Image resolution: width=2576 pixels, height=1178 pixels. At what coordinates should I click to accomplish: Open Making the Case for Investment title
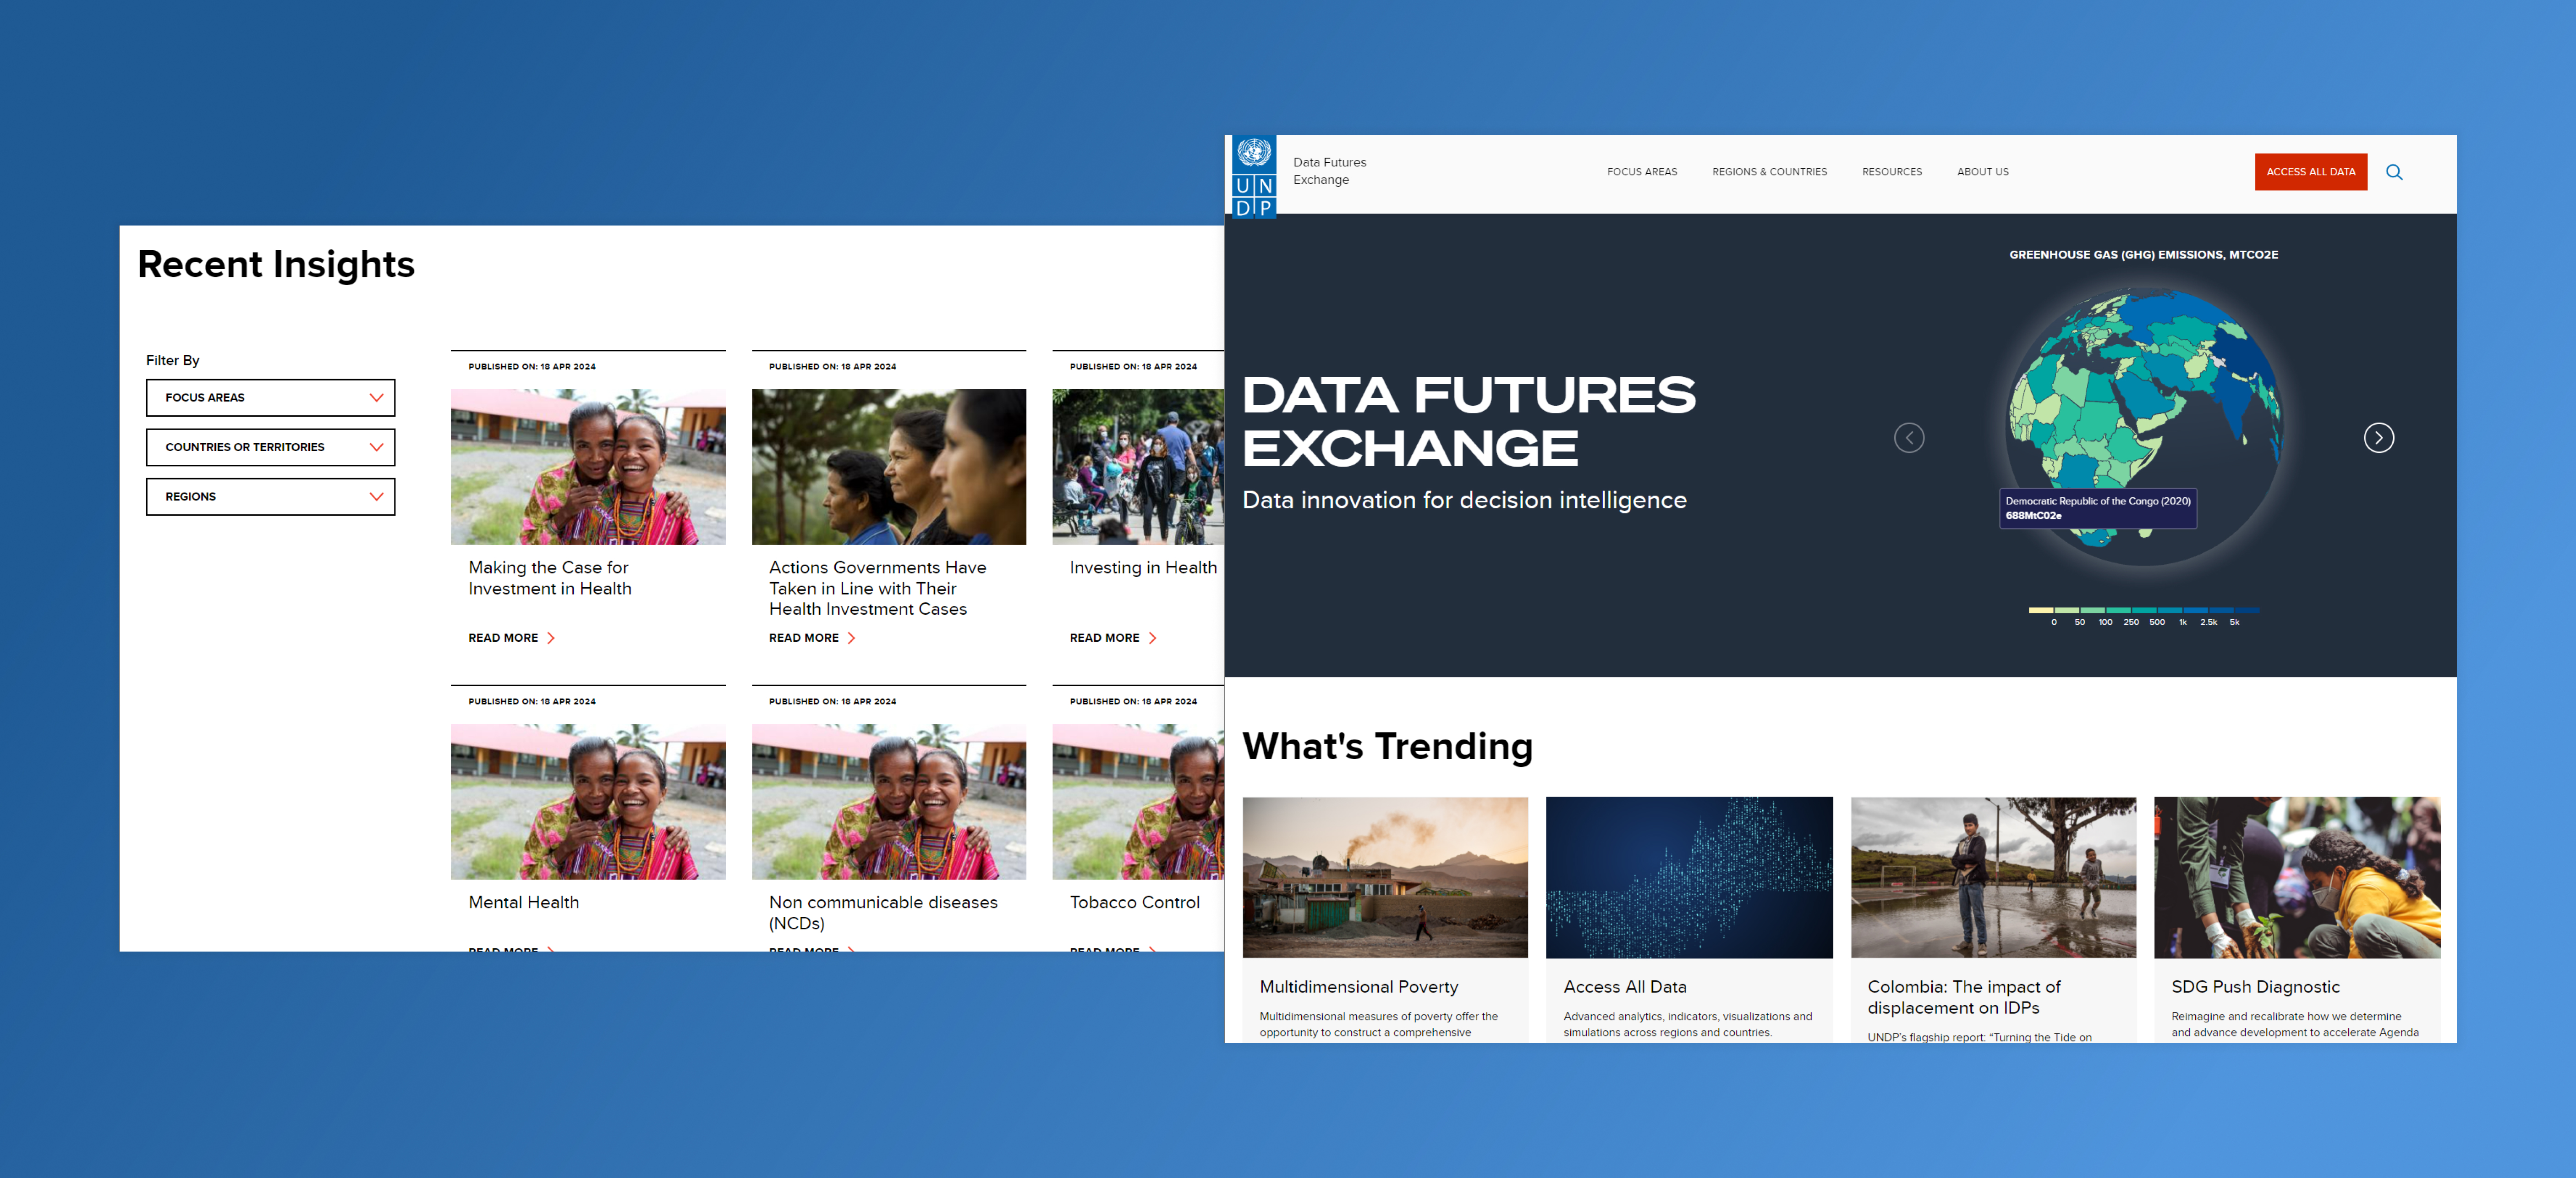point(550,578)
